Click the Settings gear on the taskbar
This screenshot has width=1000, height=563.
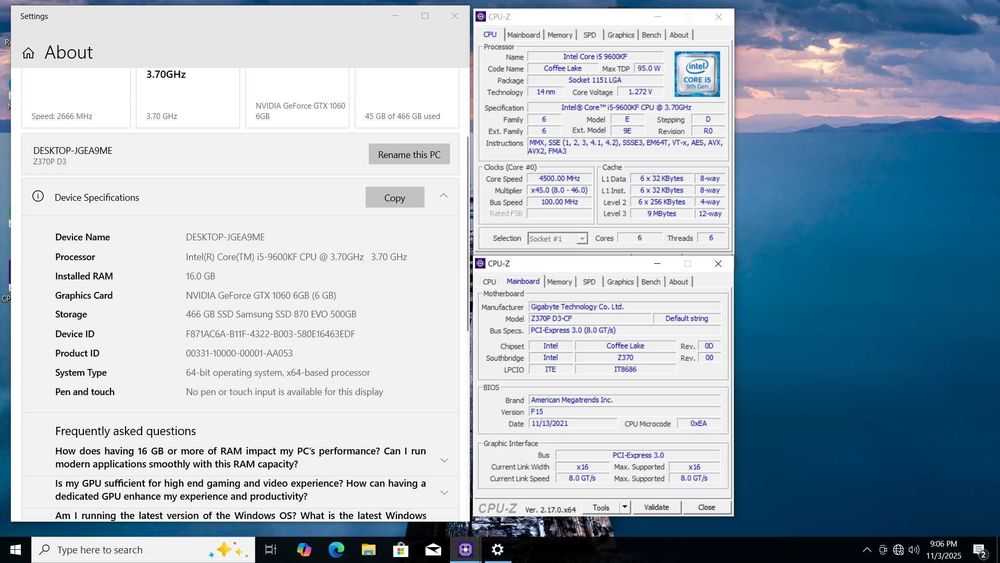coord(497,550)
